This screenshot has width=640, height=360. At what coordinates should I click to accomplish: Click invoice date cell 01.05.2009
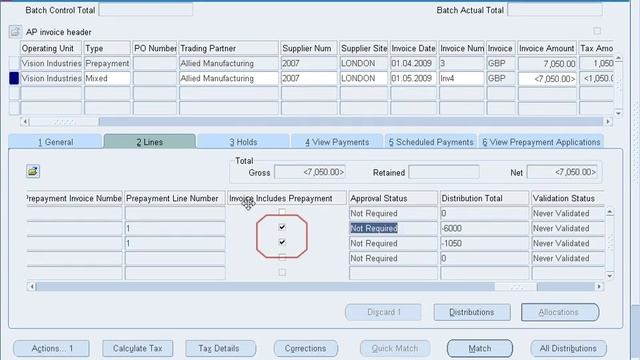(413, 78)
